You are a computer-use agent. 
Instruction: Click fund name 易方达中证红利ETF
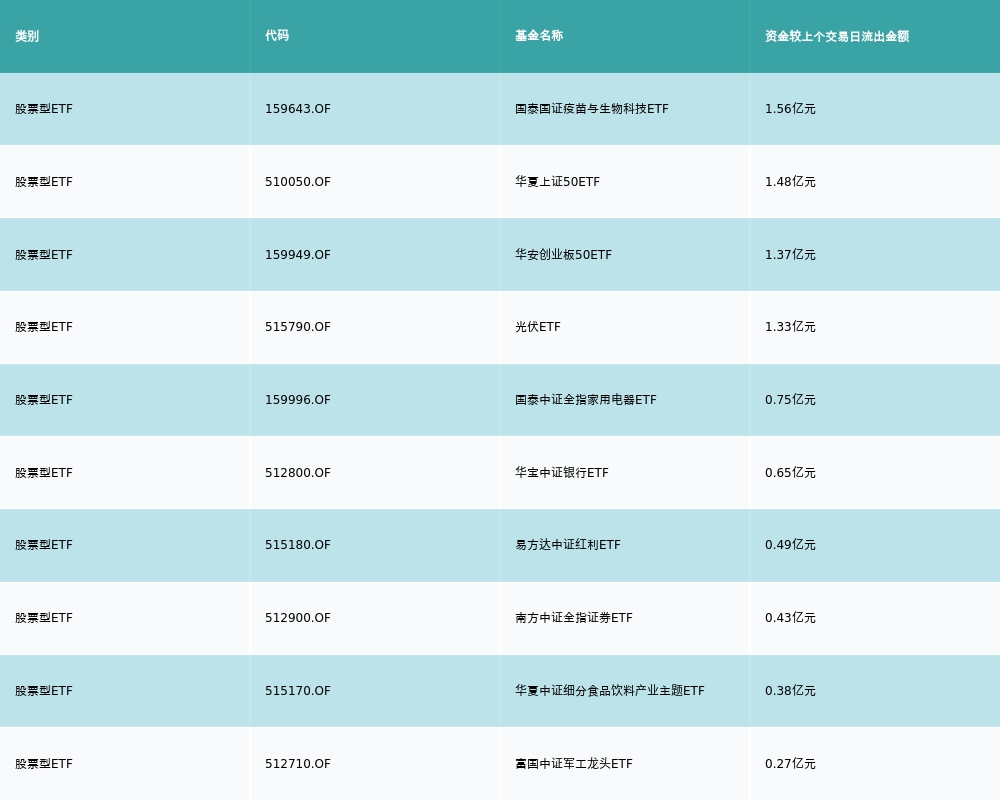coord(568,545)
